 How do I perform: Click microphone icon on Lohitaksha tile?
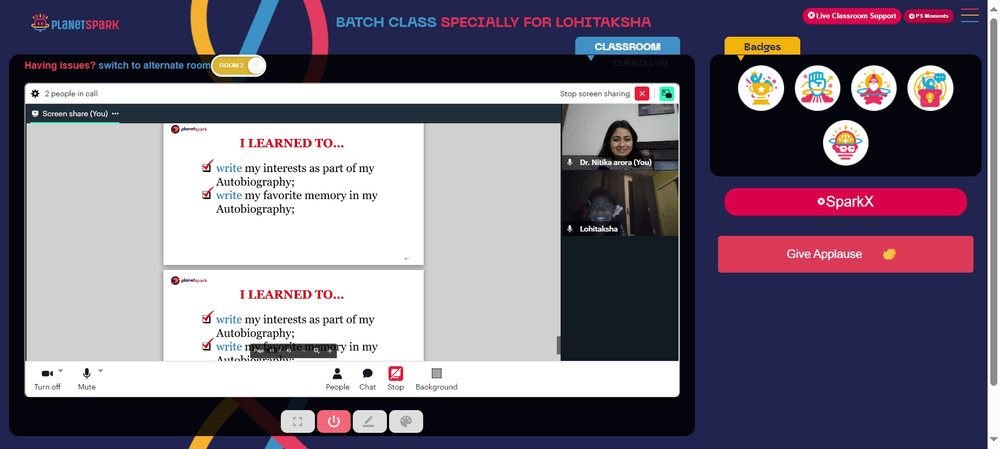[570, 228]
